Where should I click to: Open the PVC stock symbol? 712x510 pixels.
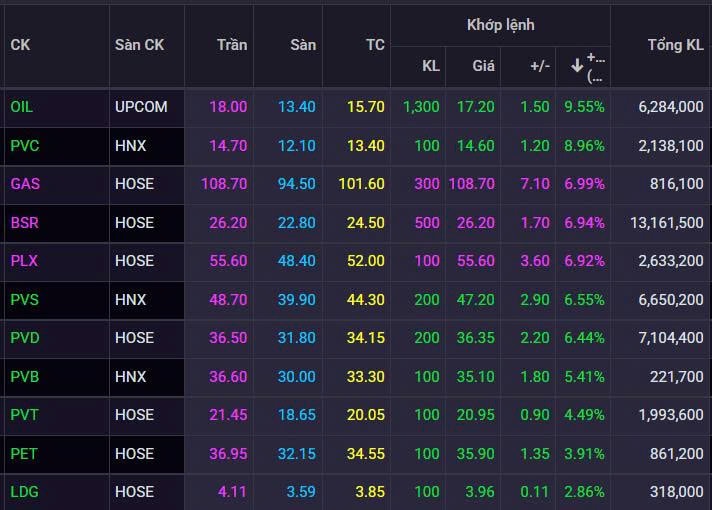pos(24,145)
